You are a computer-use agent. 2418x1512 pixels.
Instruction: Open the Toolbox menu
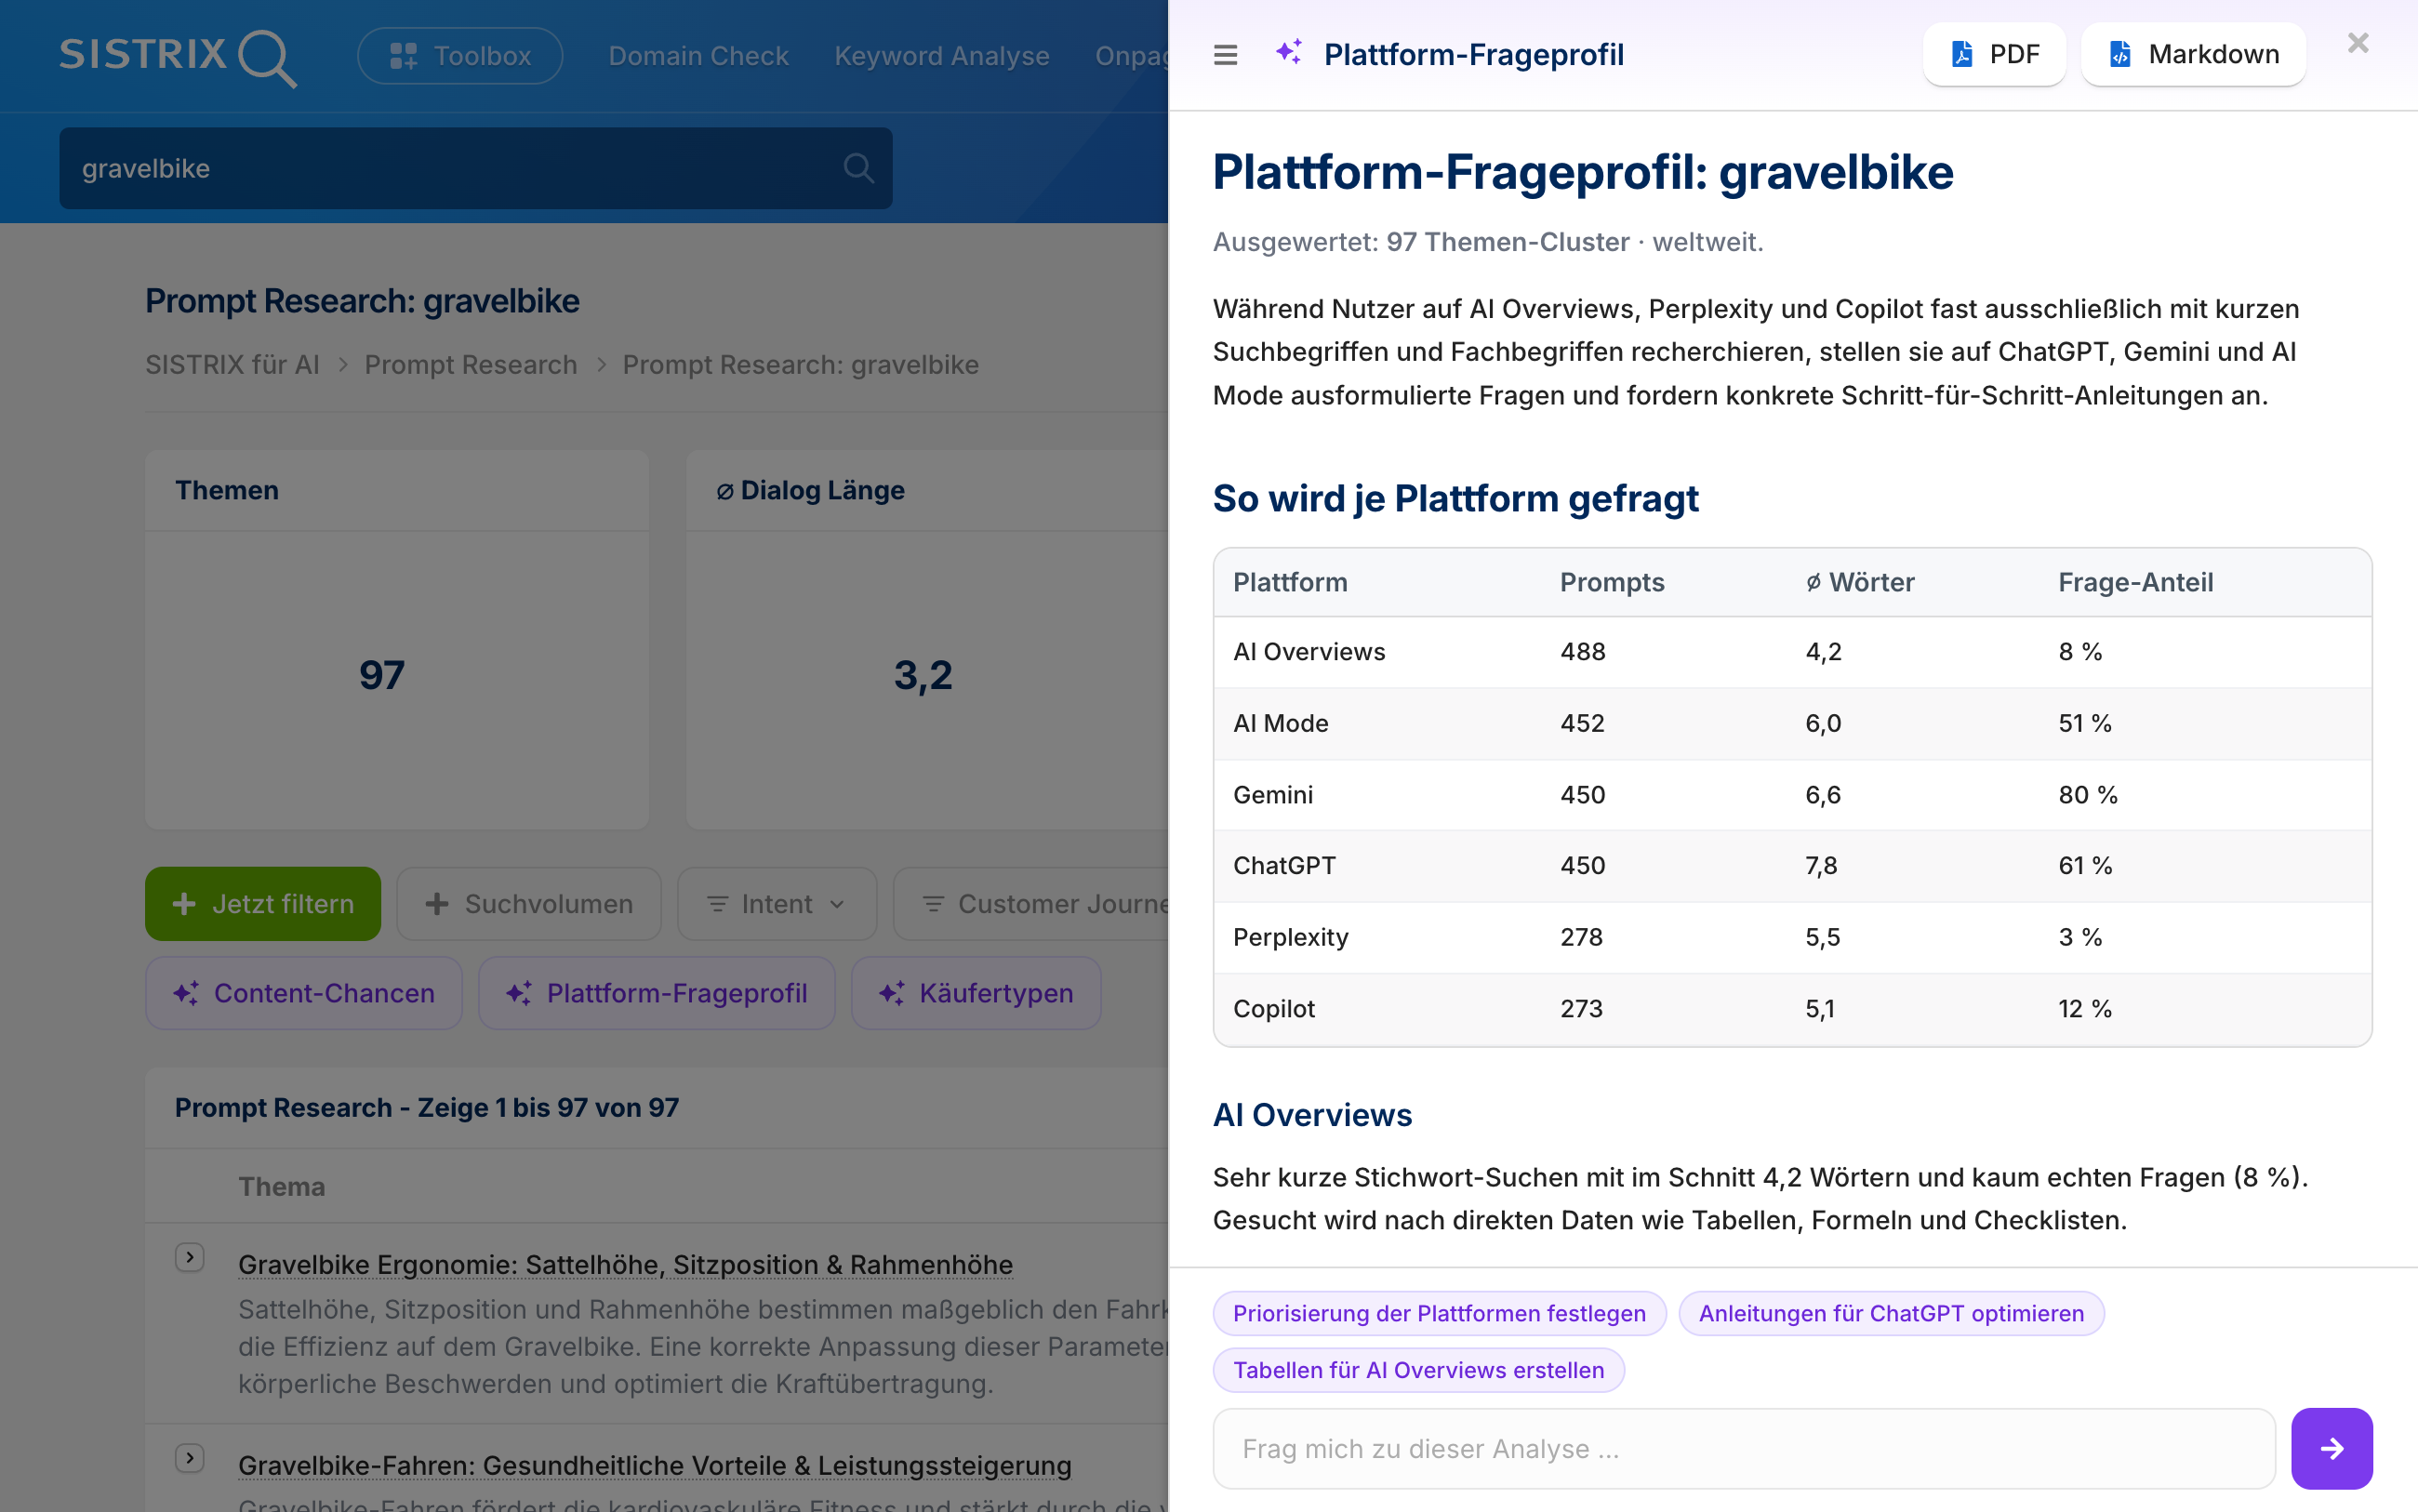(x=460, y=56)
